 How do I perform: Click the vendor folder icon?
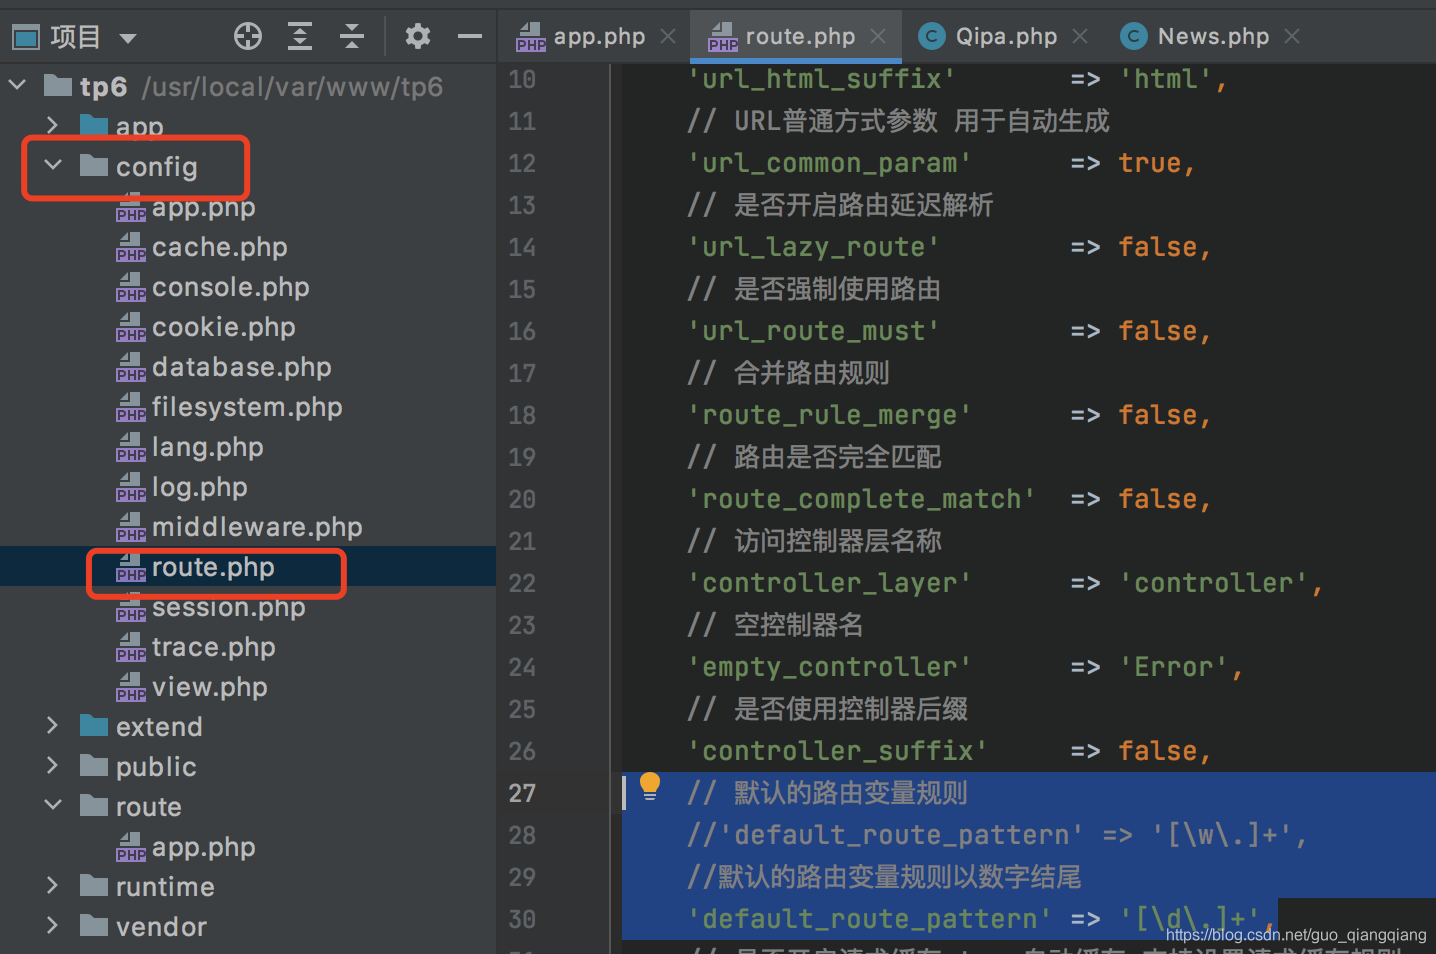[94, 925]
